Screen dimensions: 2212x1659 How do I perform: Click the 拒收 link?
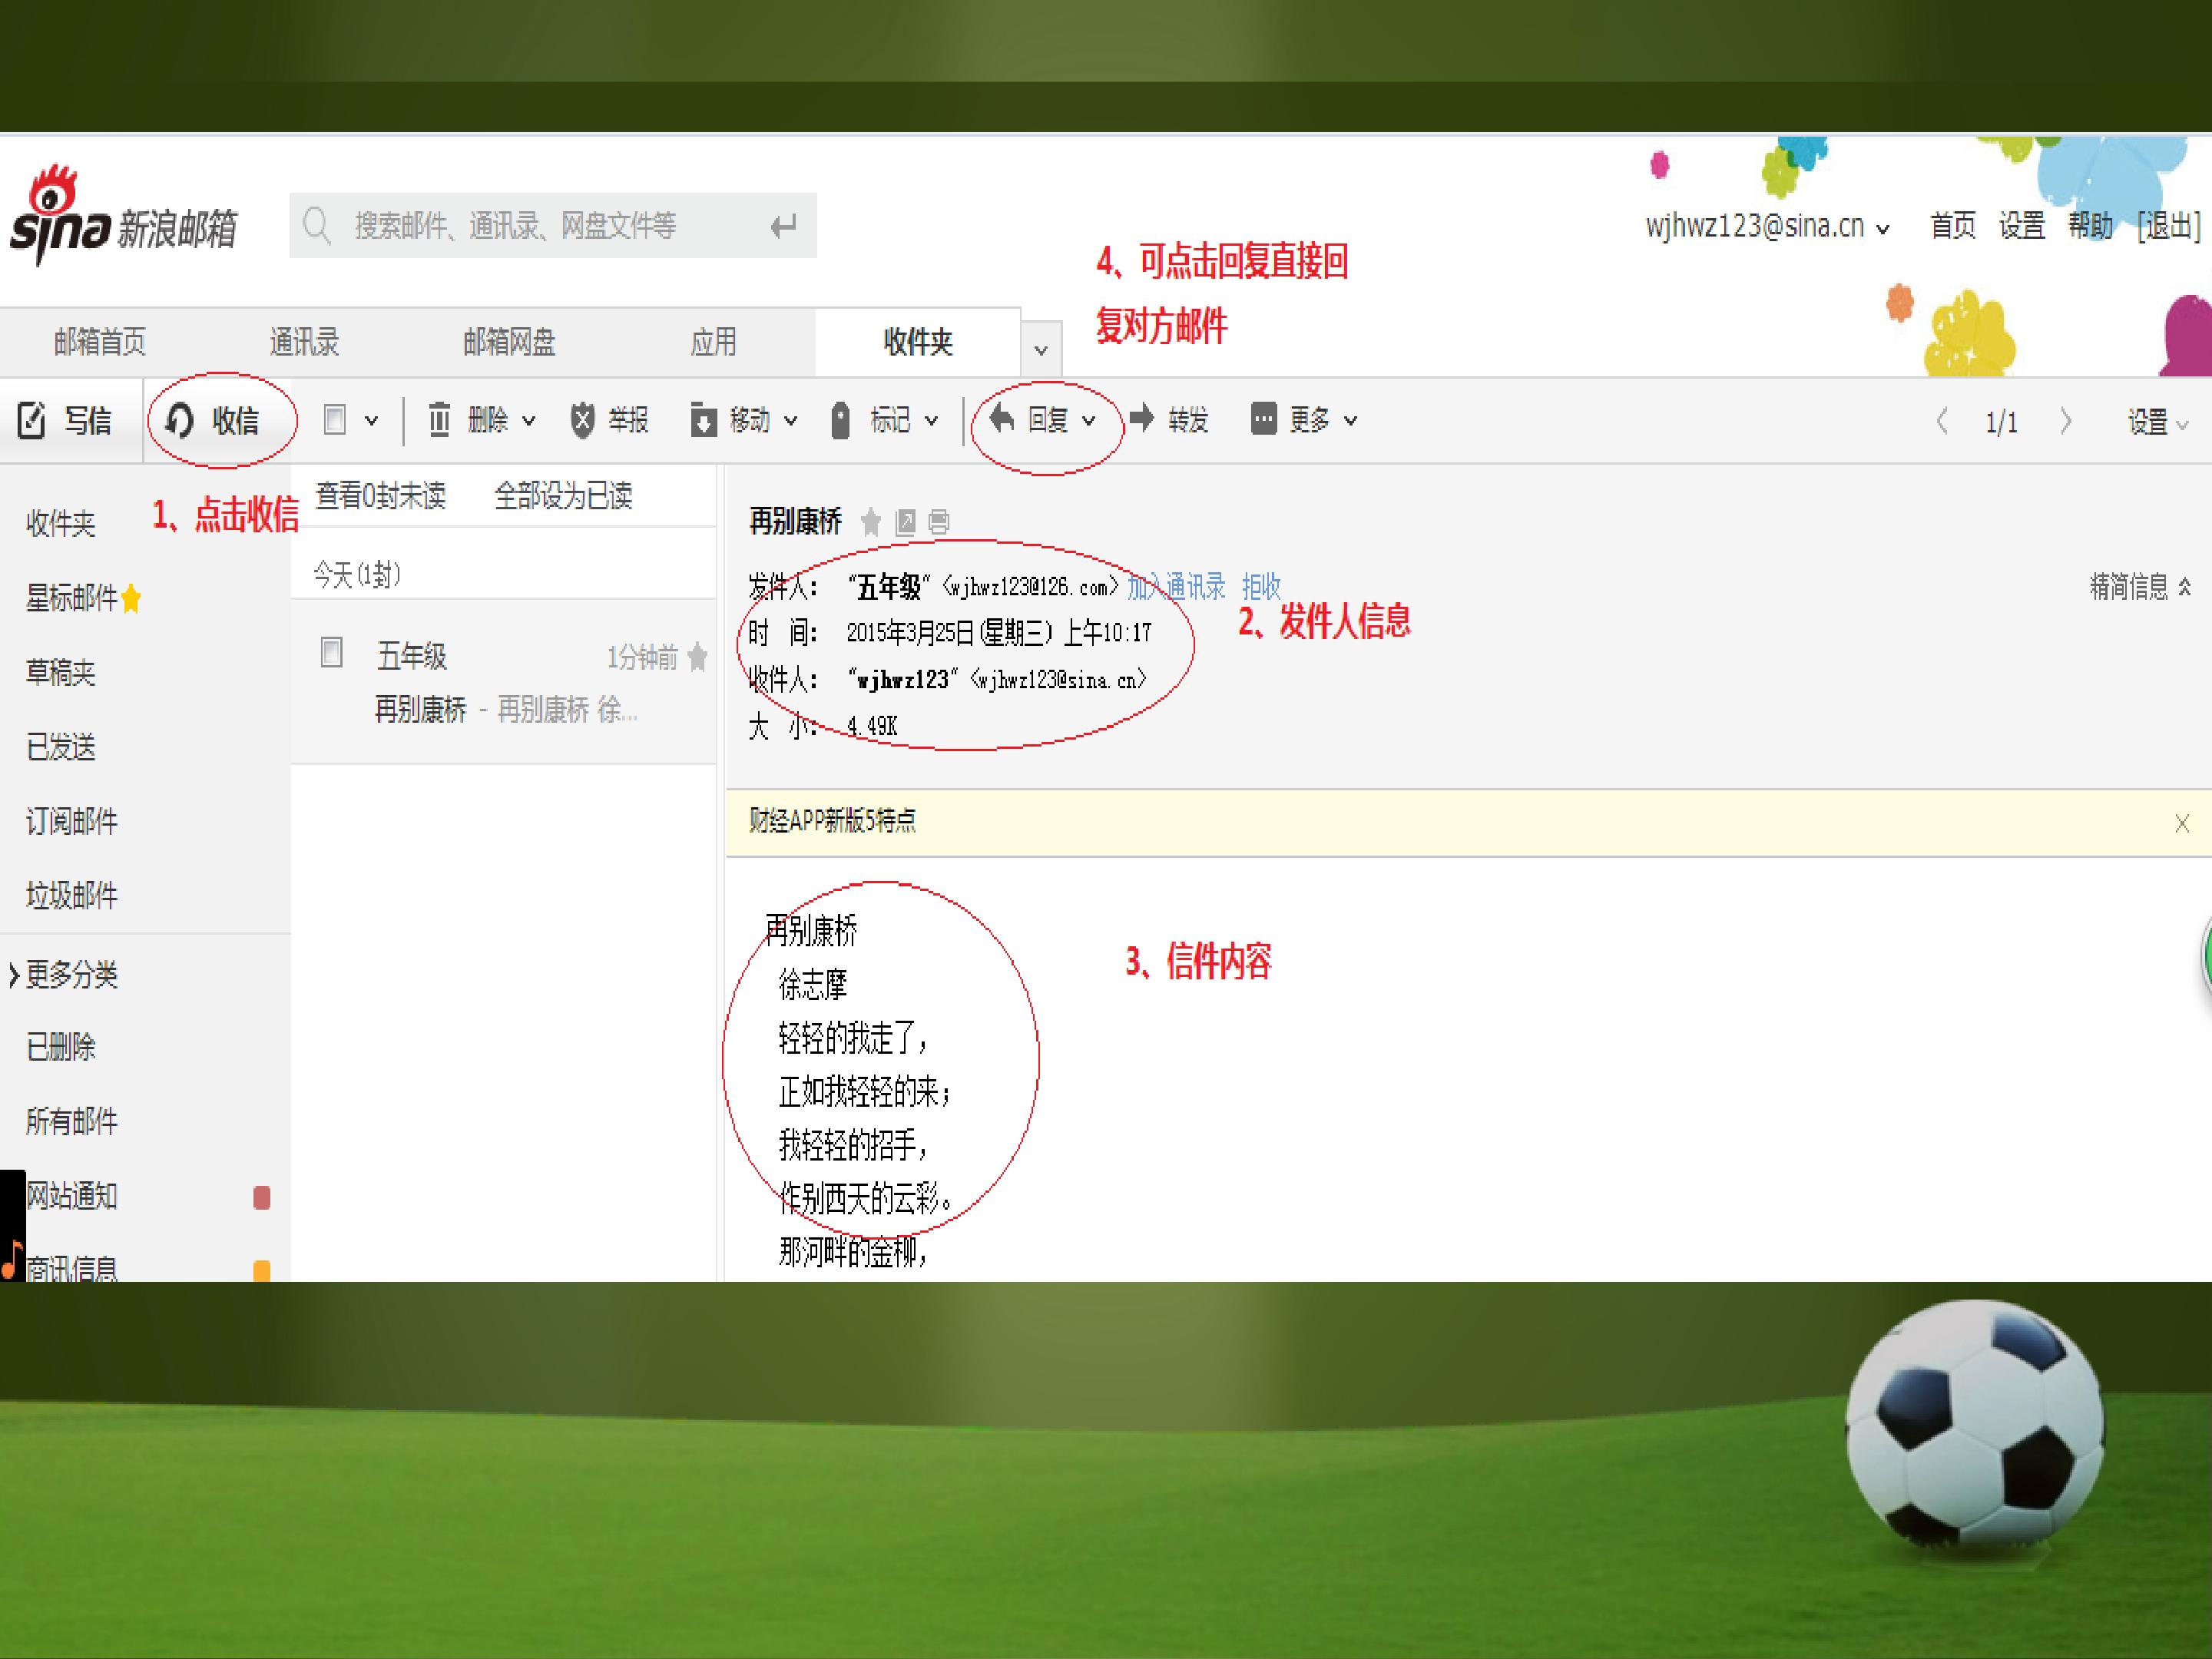pyautogui.click(x=1261, y=587)
